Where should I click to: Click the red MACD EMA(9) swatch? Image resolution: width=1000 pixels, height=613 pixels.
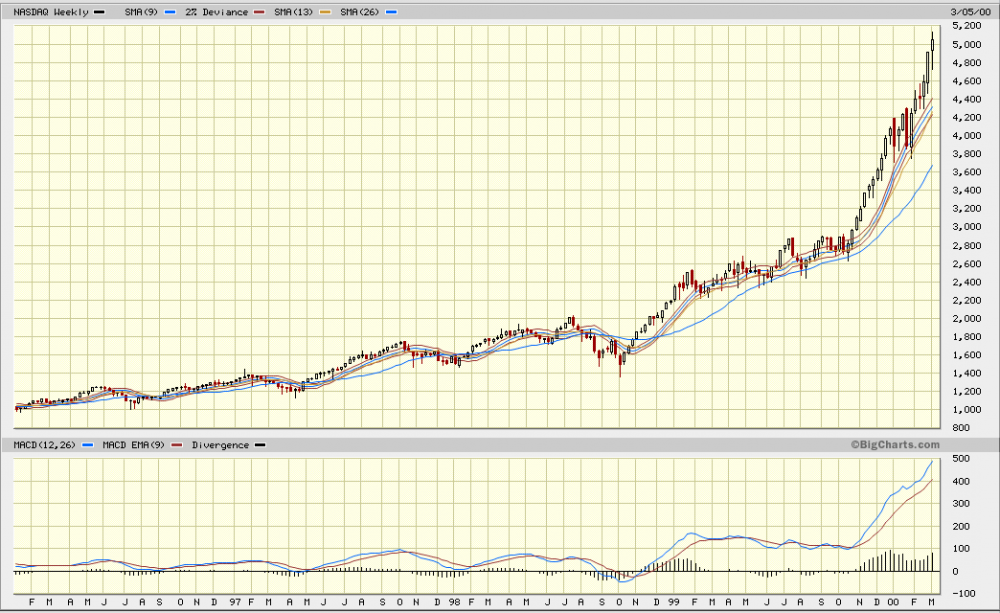click(176, 445)
